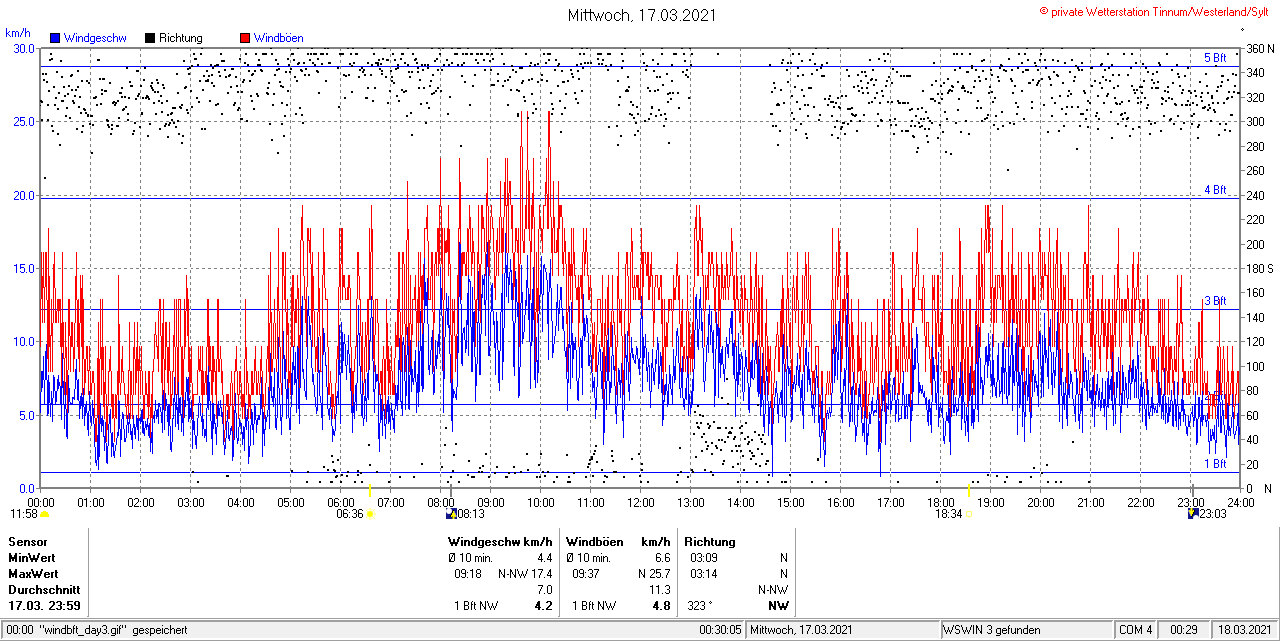This screenshot has width=1280, height=641.
Task: Click the minimum wind speed value '4.4'
Action: click(x=544, y=558)
